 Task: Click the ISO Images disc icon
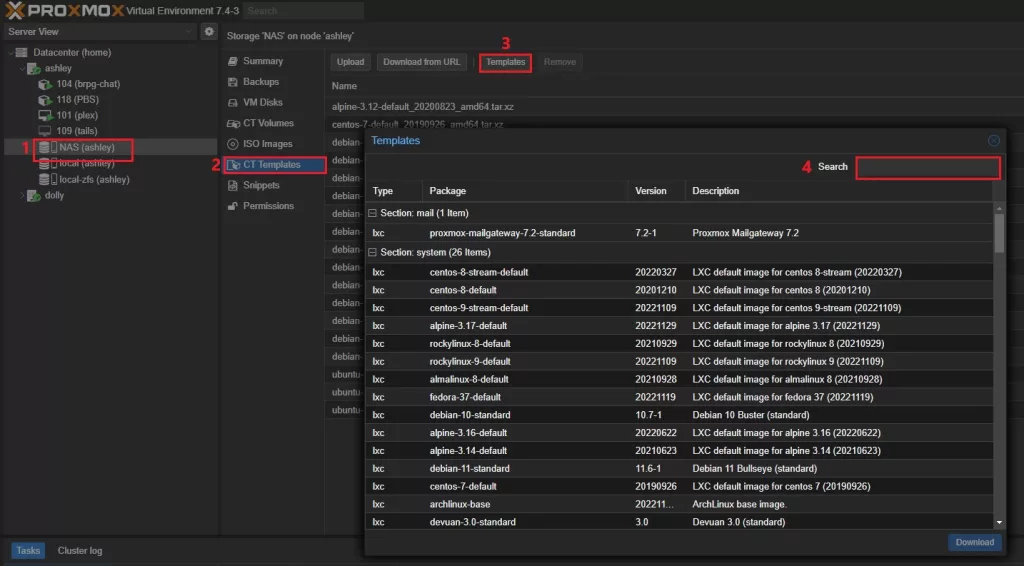pyautogui.click(x=232, y=144)
